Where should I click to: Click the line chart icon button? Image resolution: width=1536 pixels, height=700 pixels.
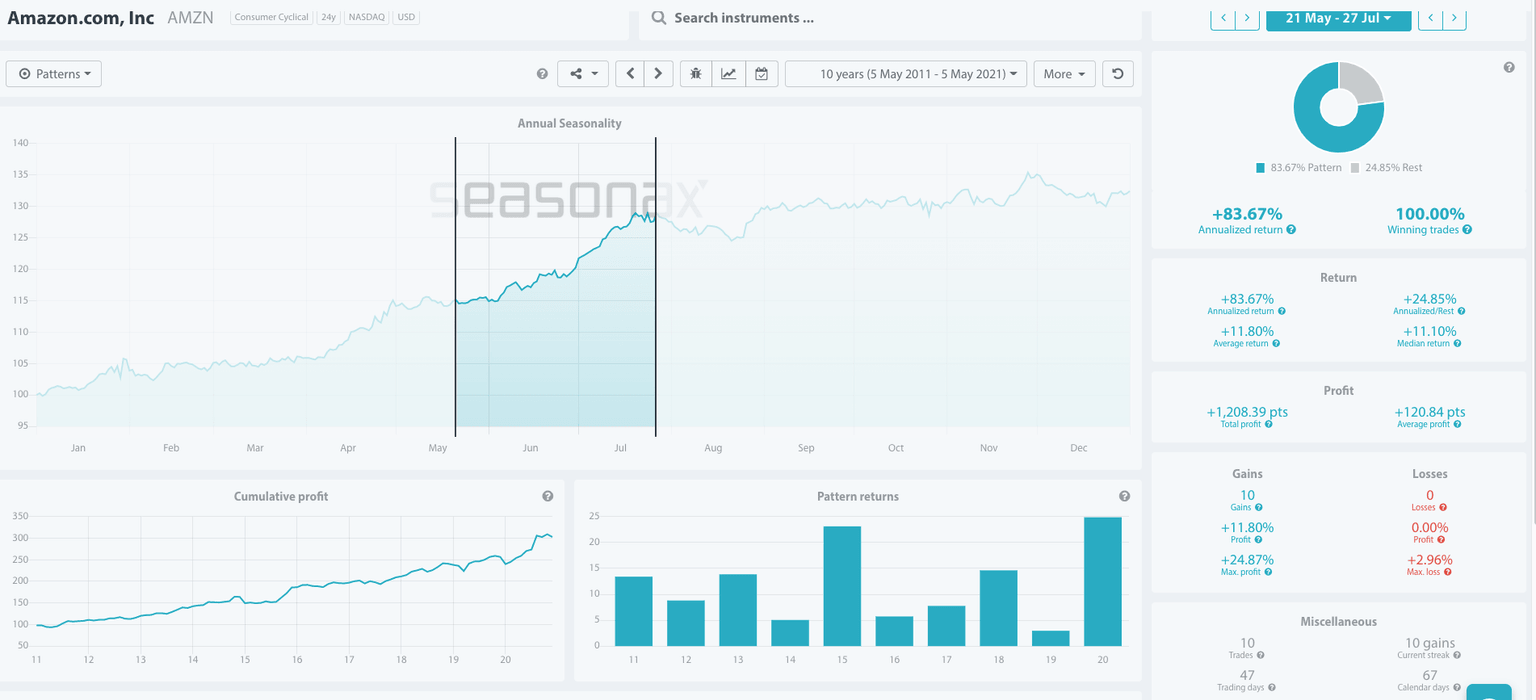tap(728, 74)
